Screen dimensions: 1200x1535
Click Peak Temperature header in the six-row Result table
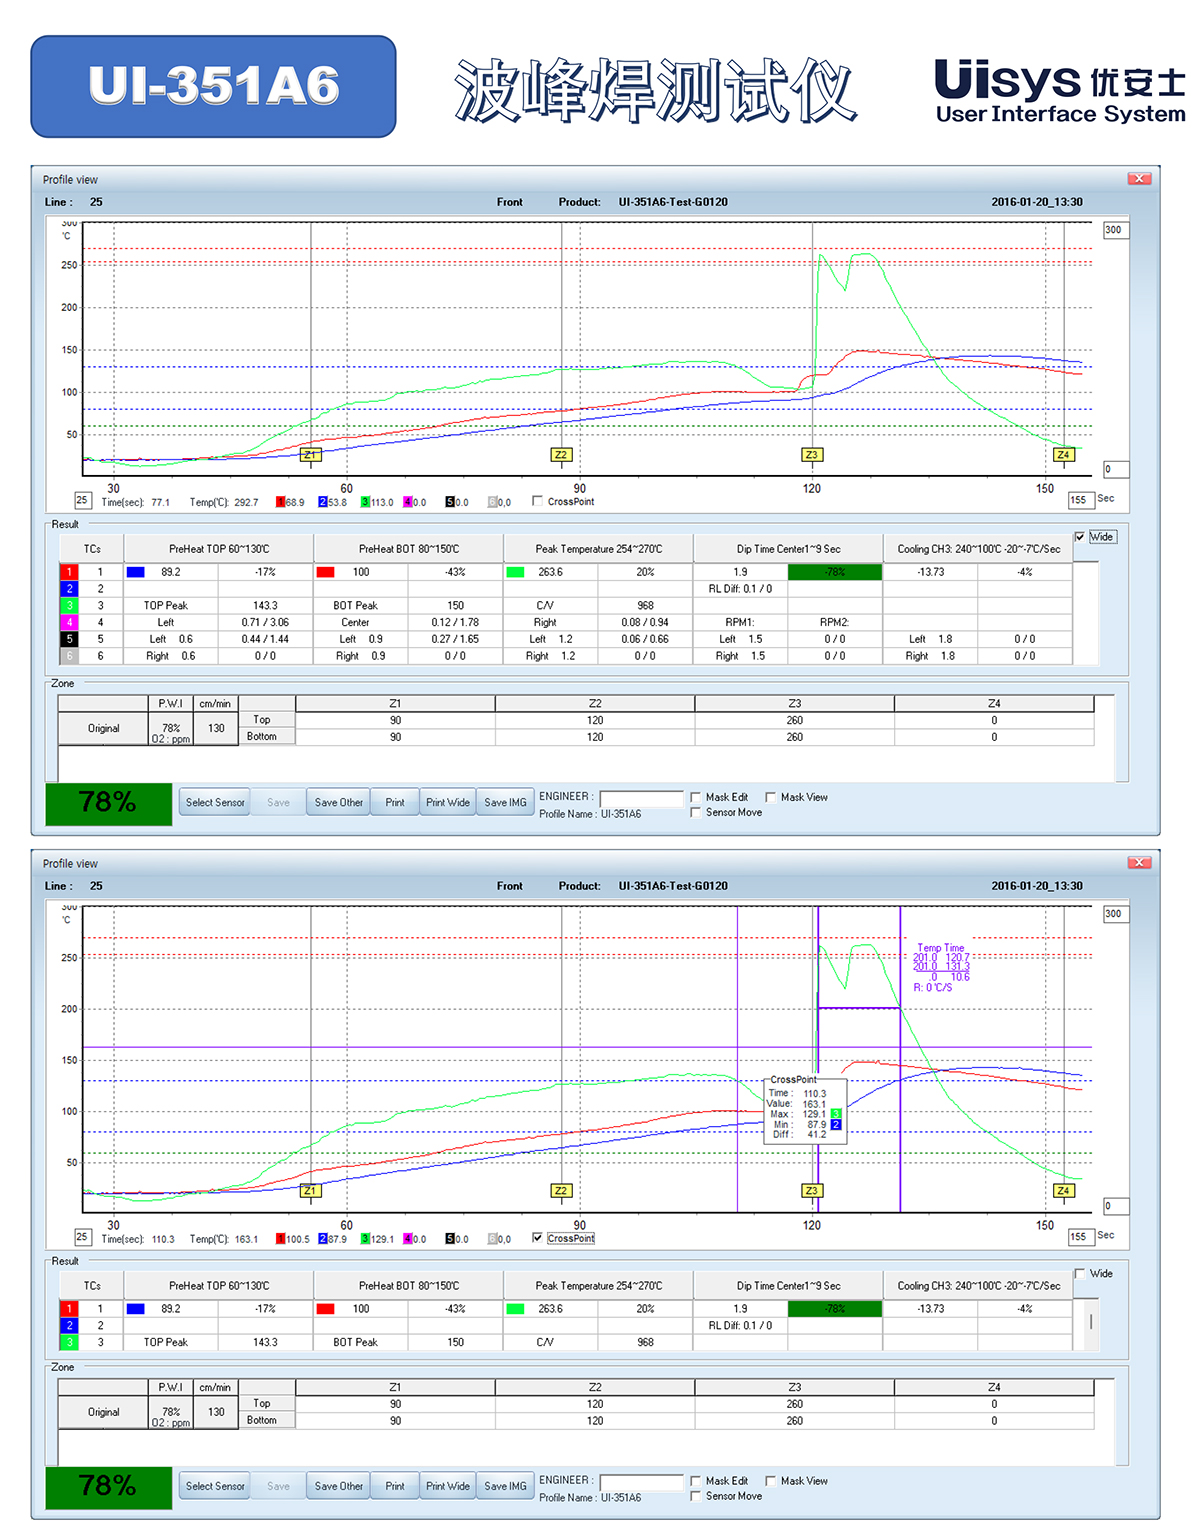(x=598, y=549)
